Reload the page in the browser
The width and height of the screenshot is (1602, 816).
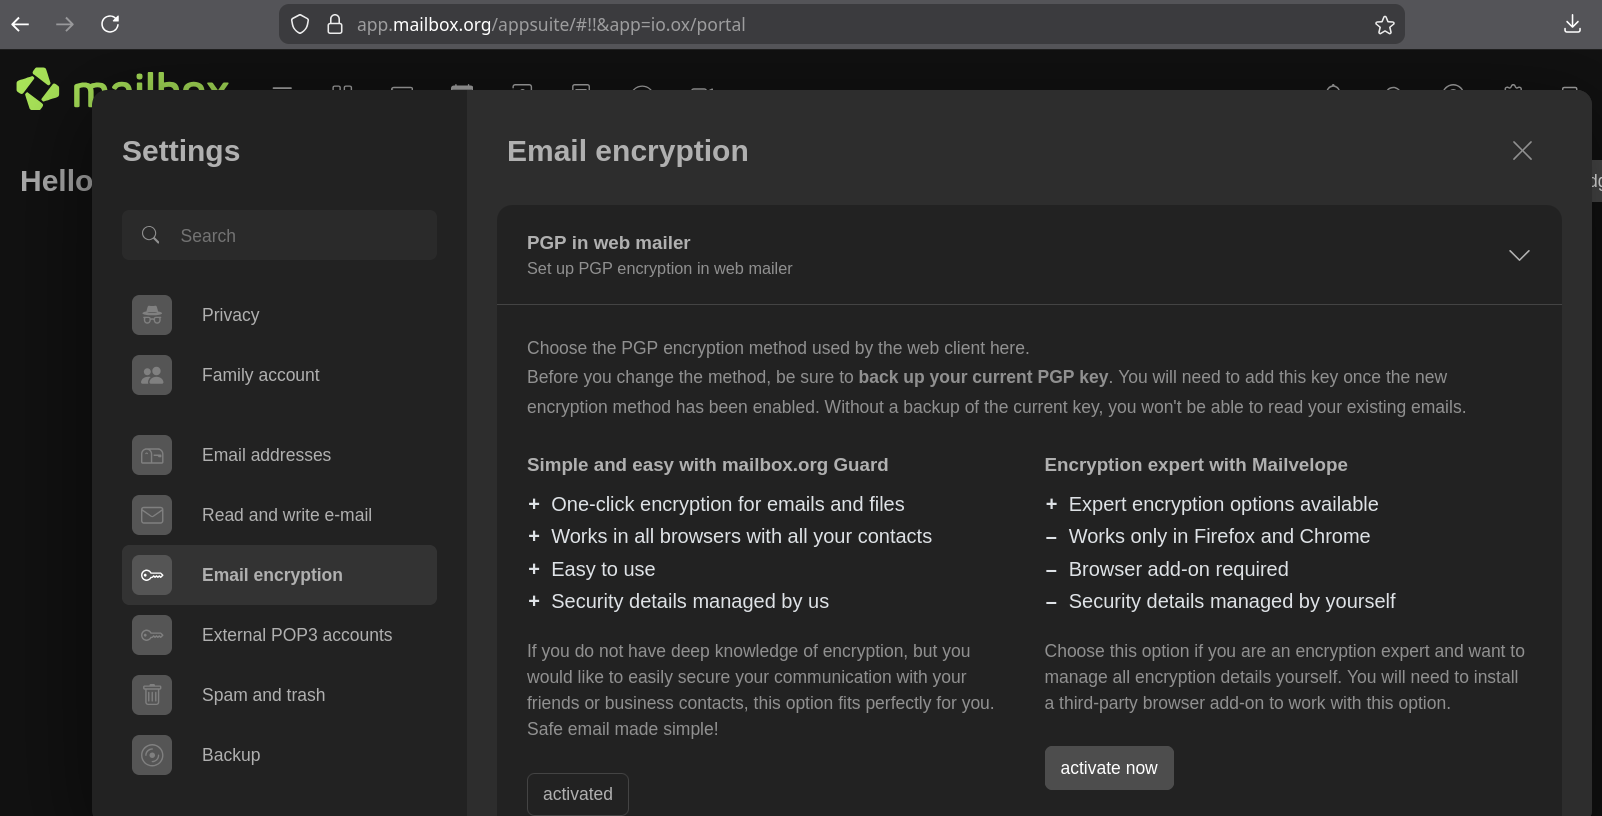pyautogui.click(x=110, y=24)
